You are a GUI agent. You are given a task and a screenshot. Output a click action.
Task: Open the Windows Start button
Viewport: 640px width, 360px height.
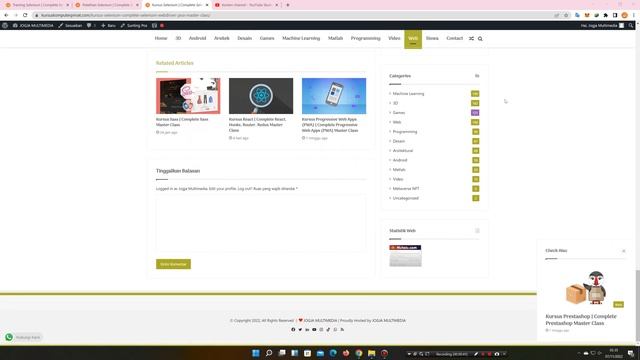coord(256,353)
